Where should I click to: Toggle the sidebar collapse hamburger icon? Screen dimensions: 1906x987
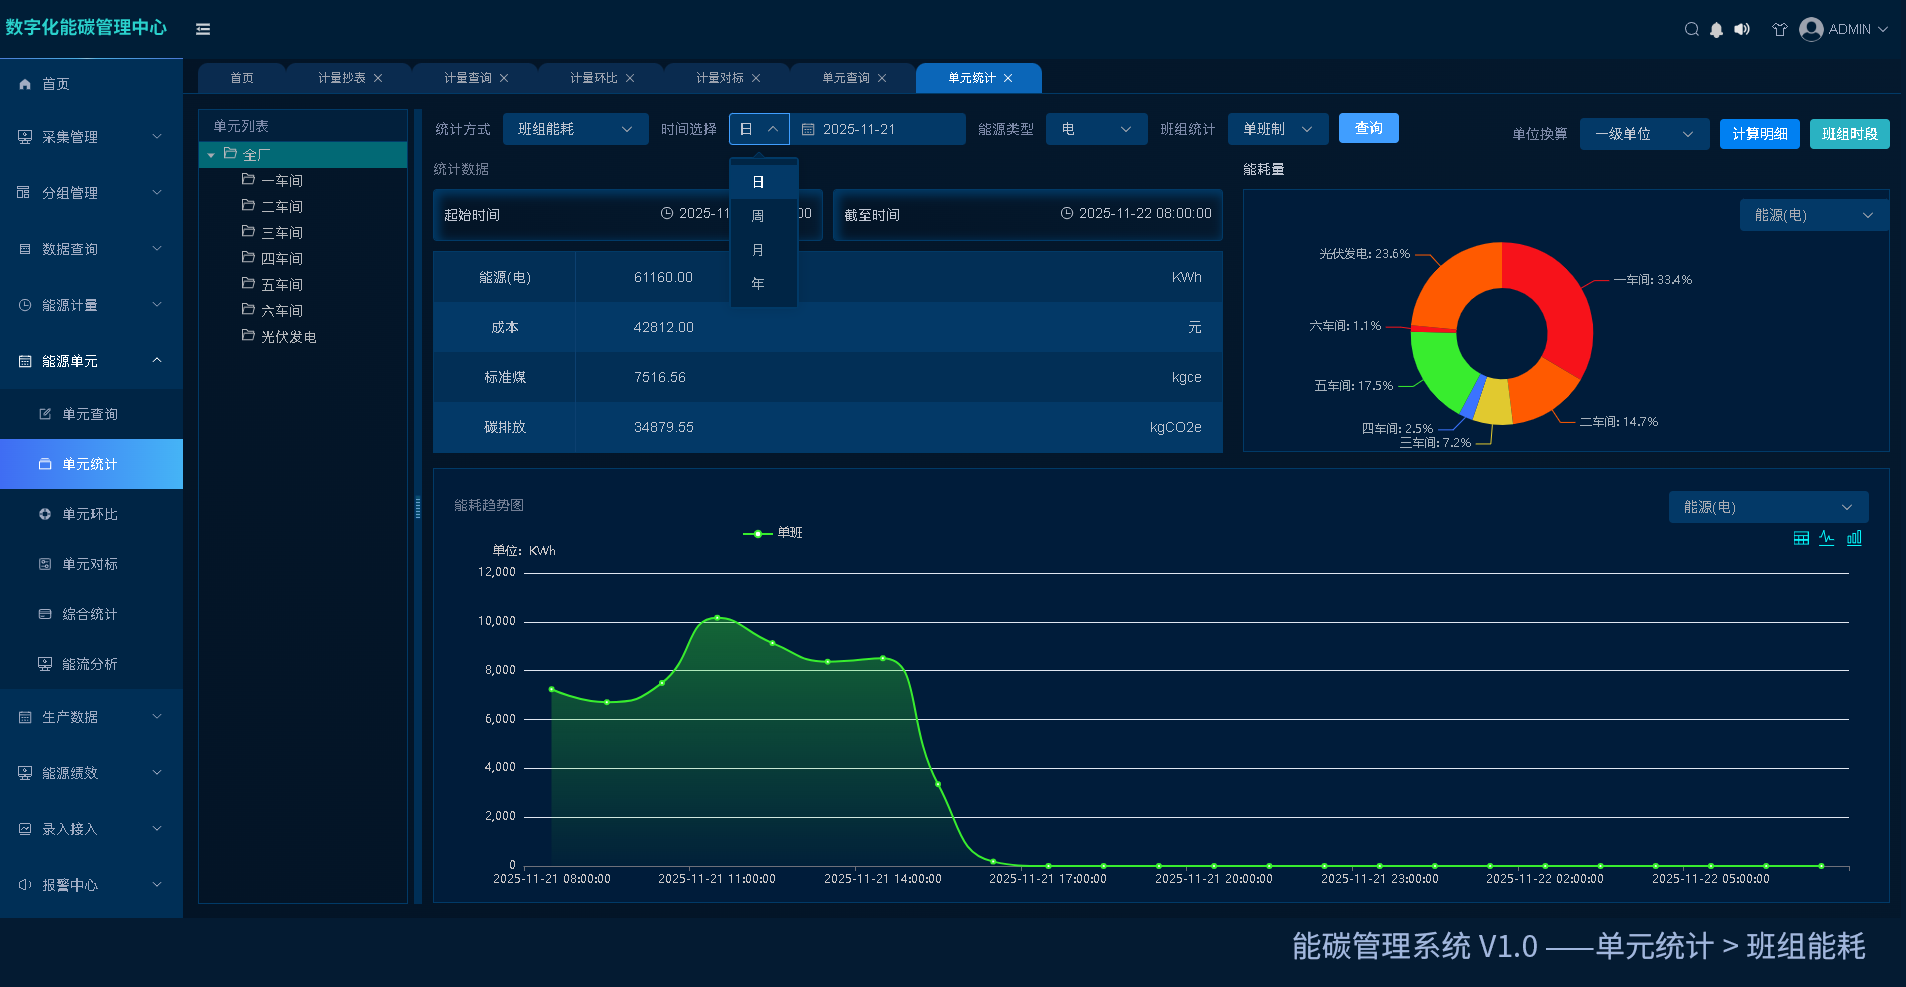203,29
